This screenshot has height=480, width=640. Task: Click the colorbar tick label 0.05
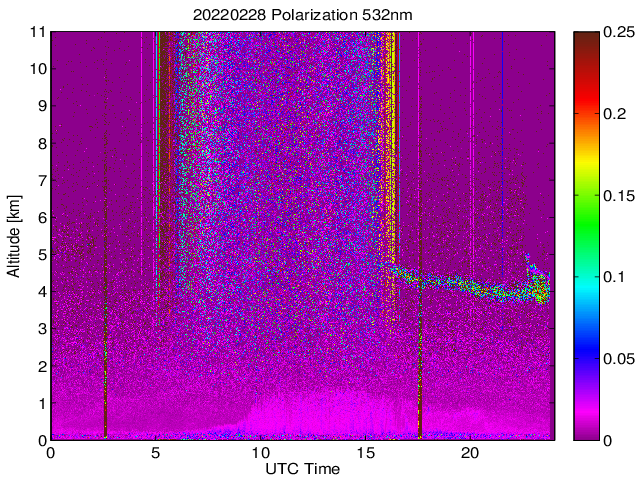tap(619, 358)
